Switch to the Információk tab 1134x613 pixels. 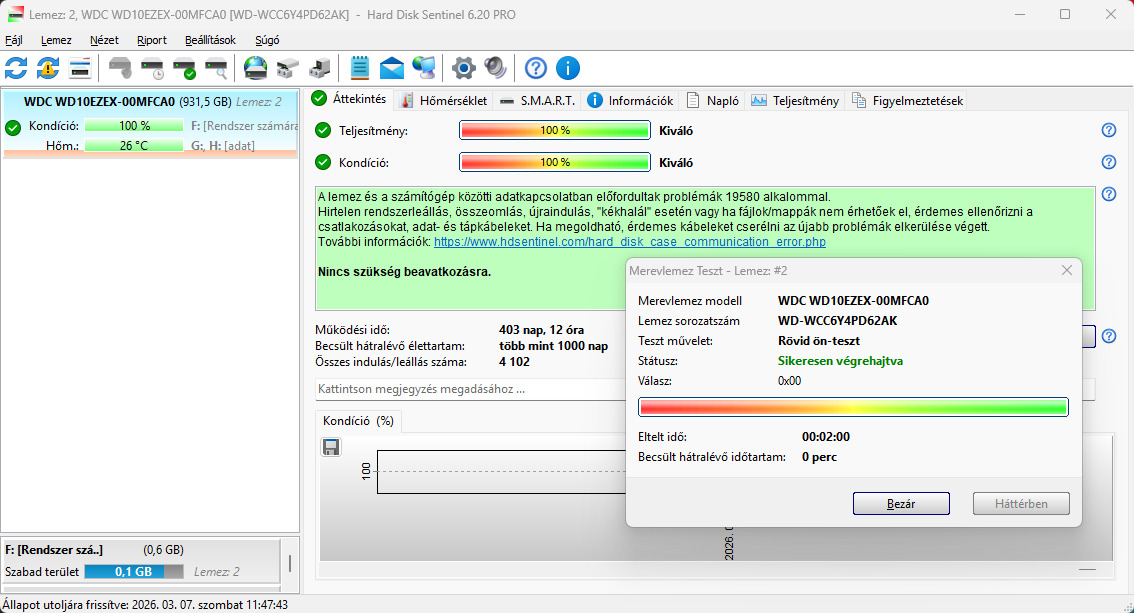pos(630,100)
